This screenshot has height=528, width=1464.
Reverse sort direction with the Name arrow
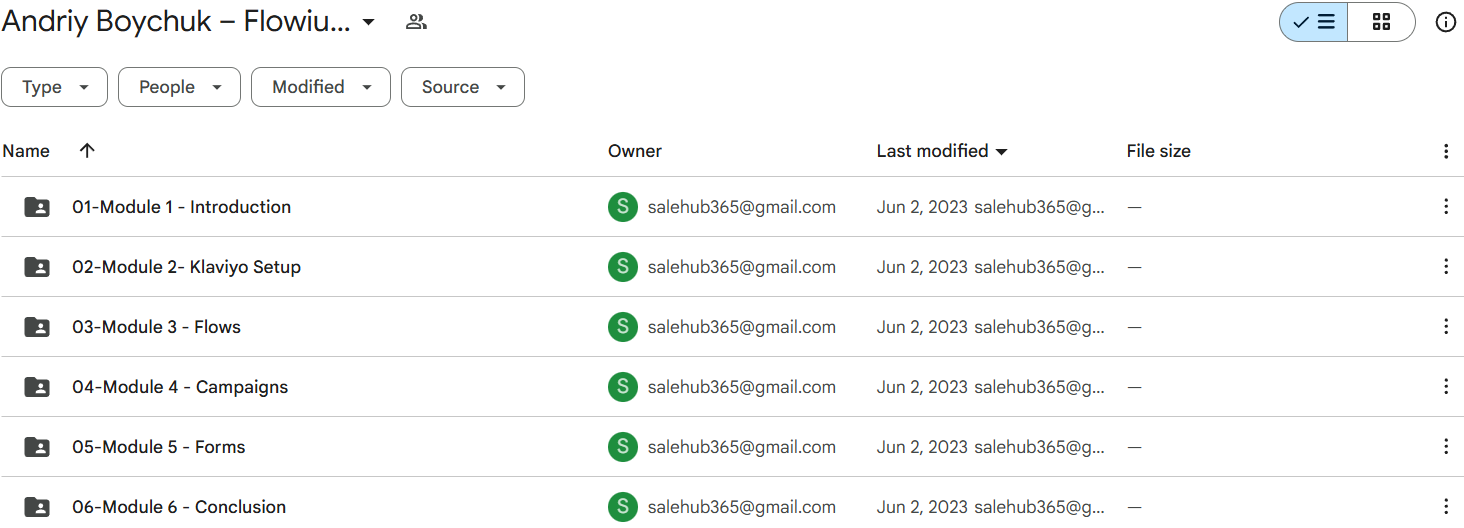[x=87, y=151]
